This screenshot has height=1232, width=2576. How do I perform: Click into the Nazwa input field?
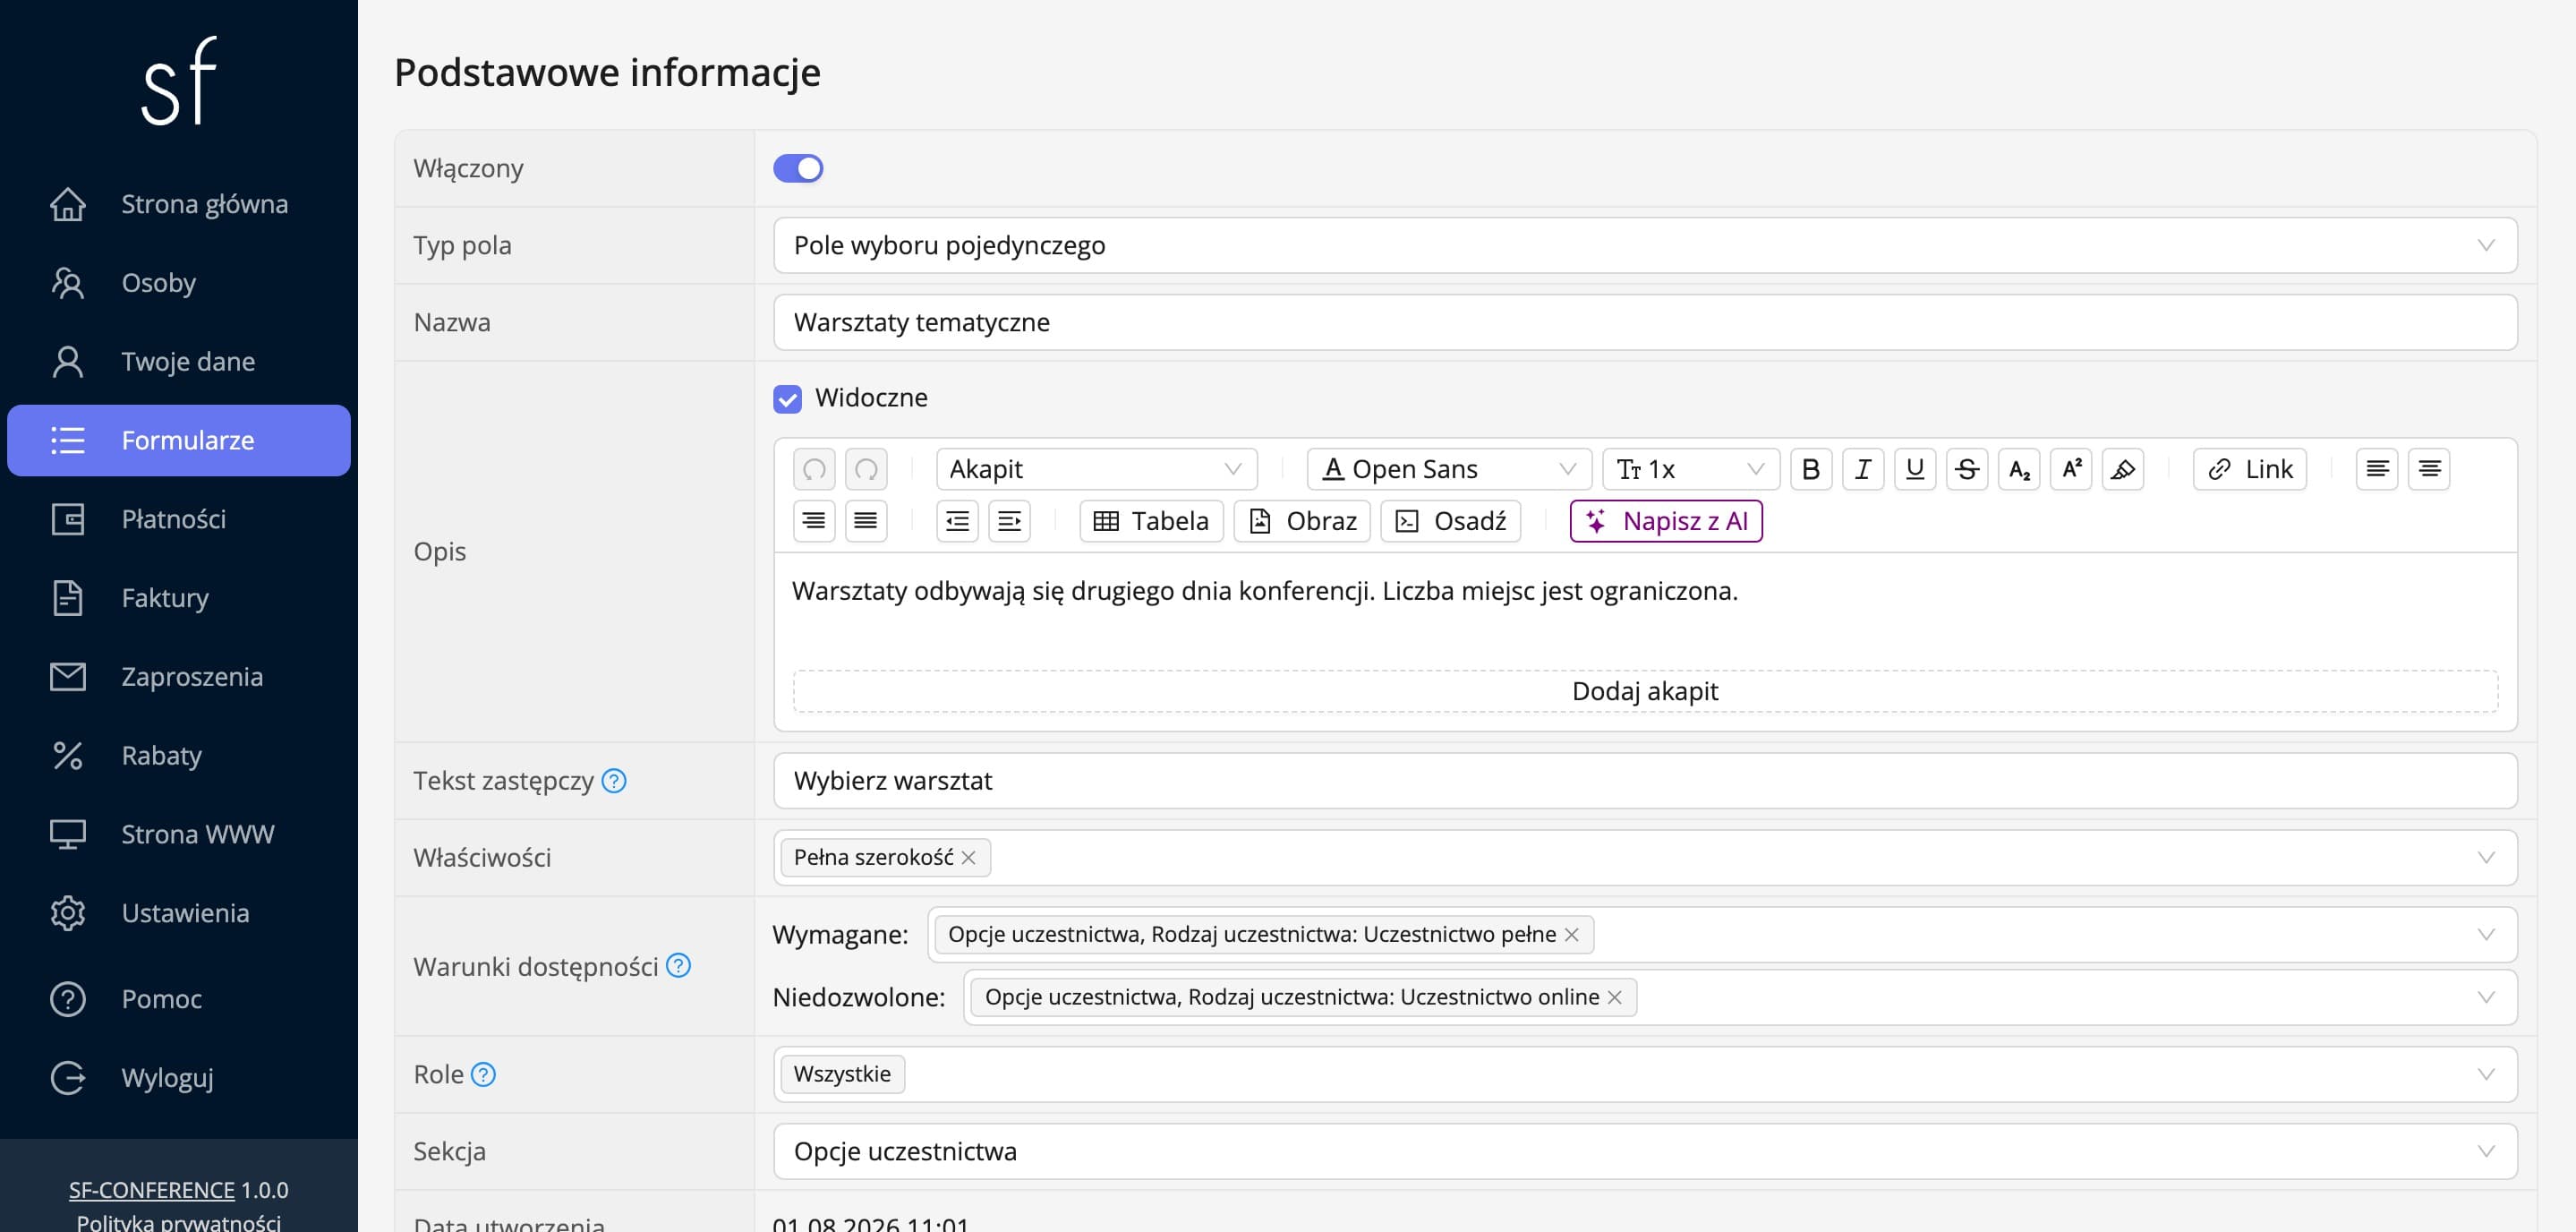(1645, 322)
